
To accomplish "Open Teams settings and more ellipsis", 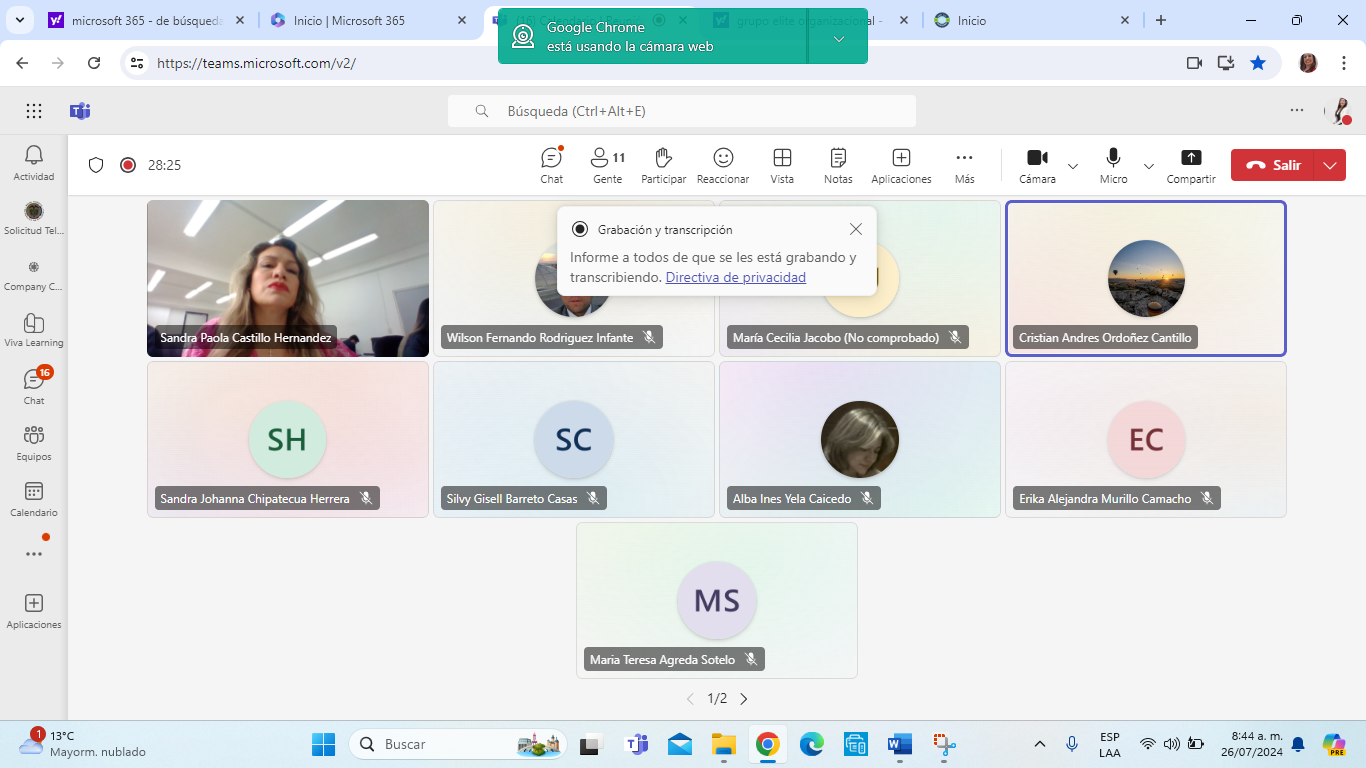I will pos(1297,110).
